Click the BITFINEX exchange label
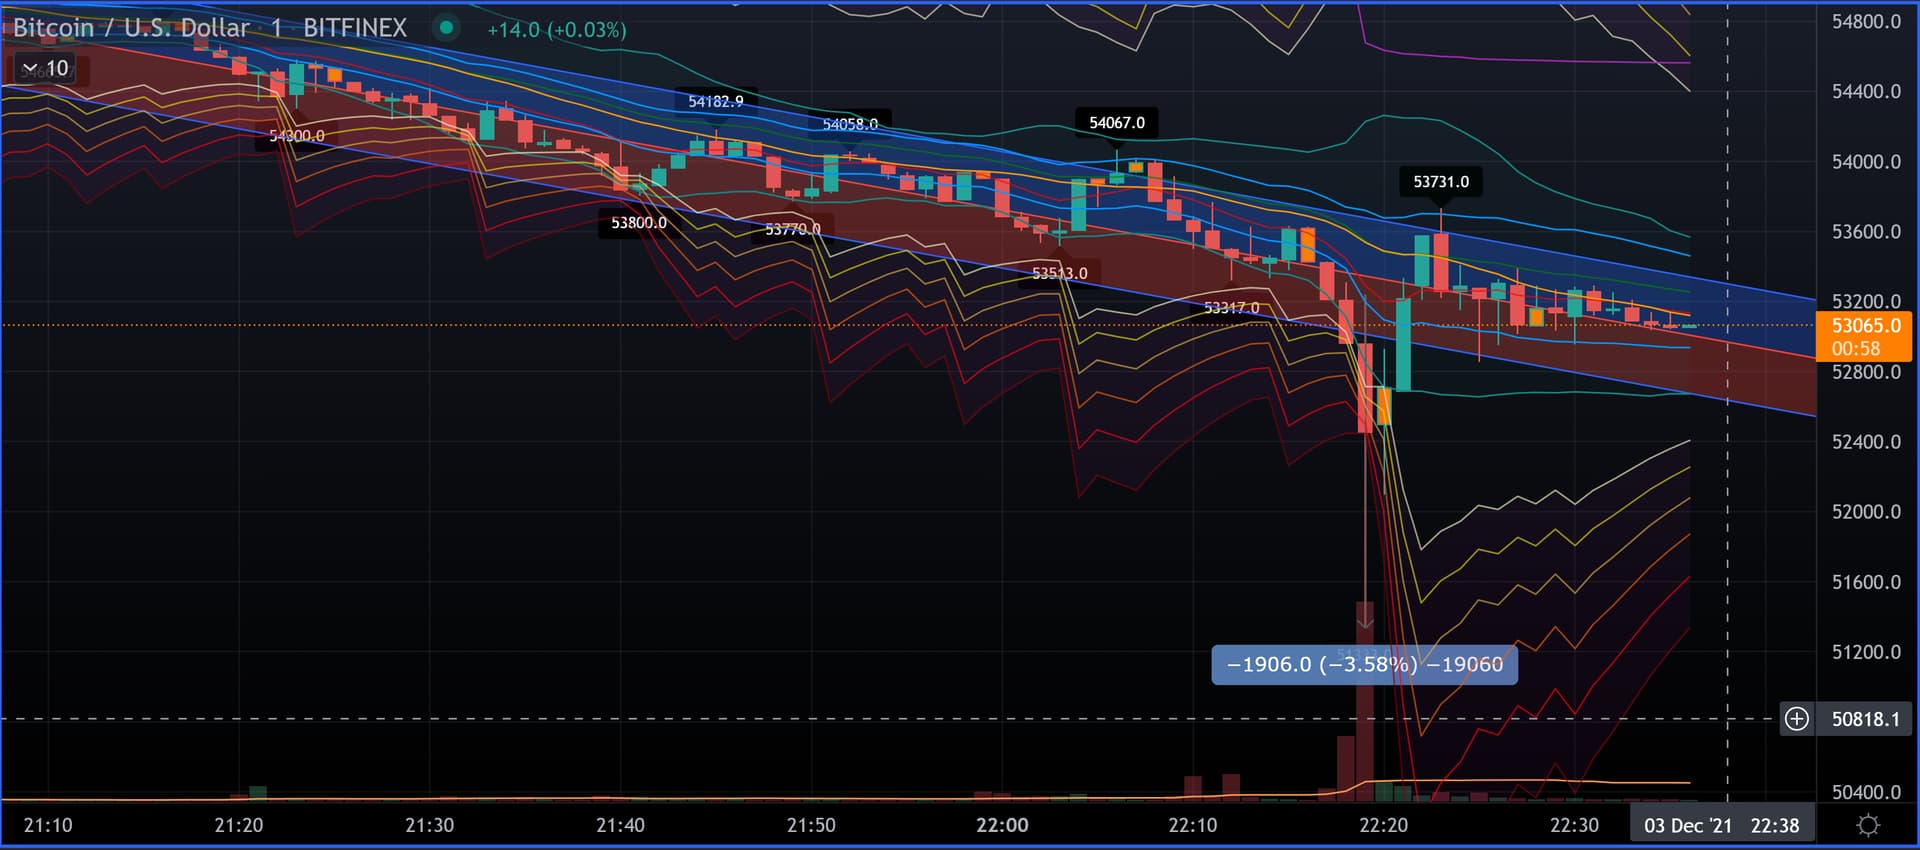 point(355,28)
